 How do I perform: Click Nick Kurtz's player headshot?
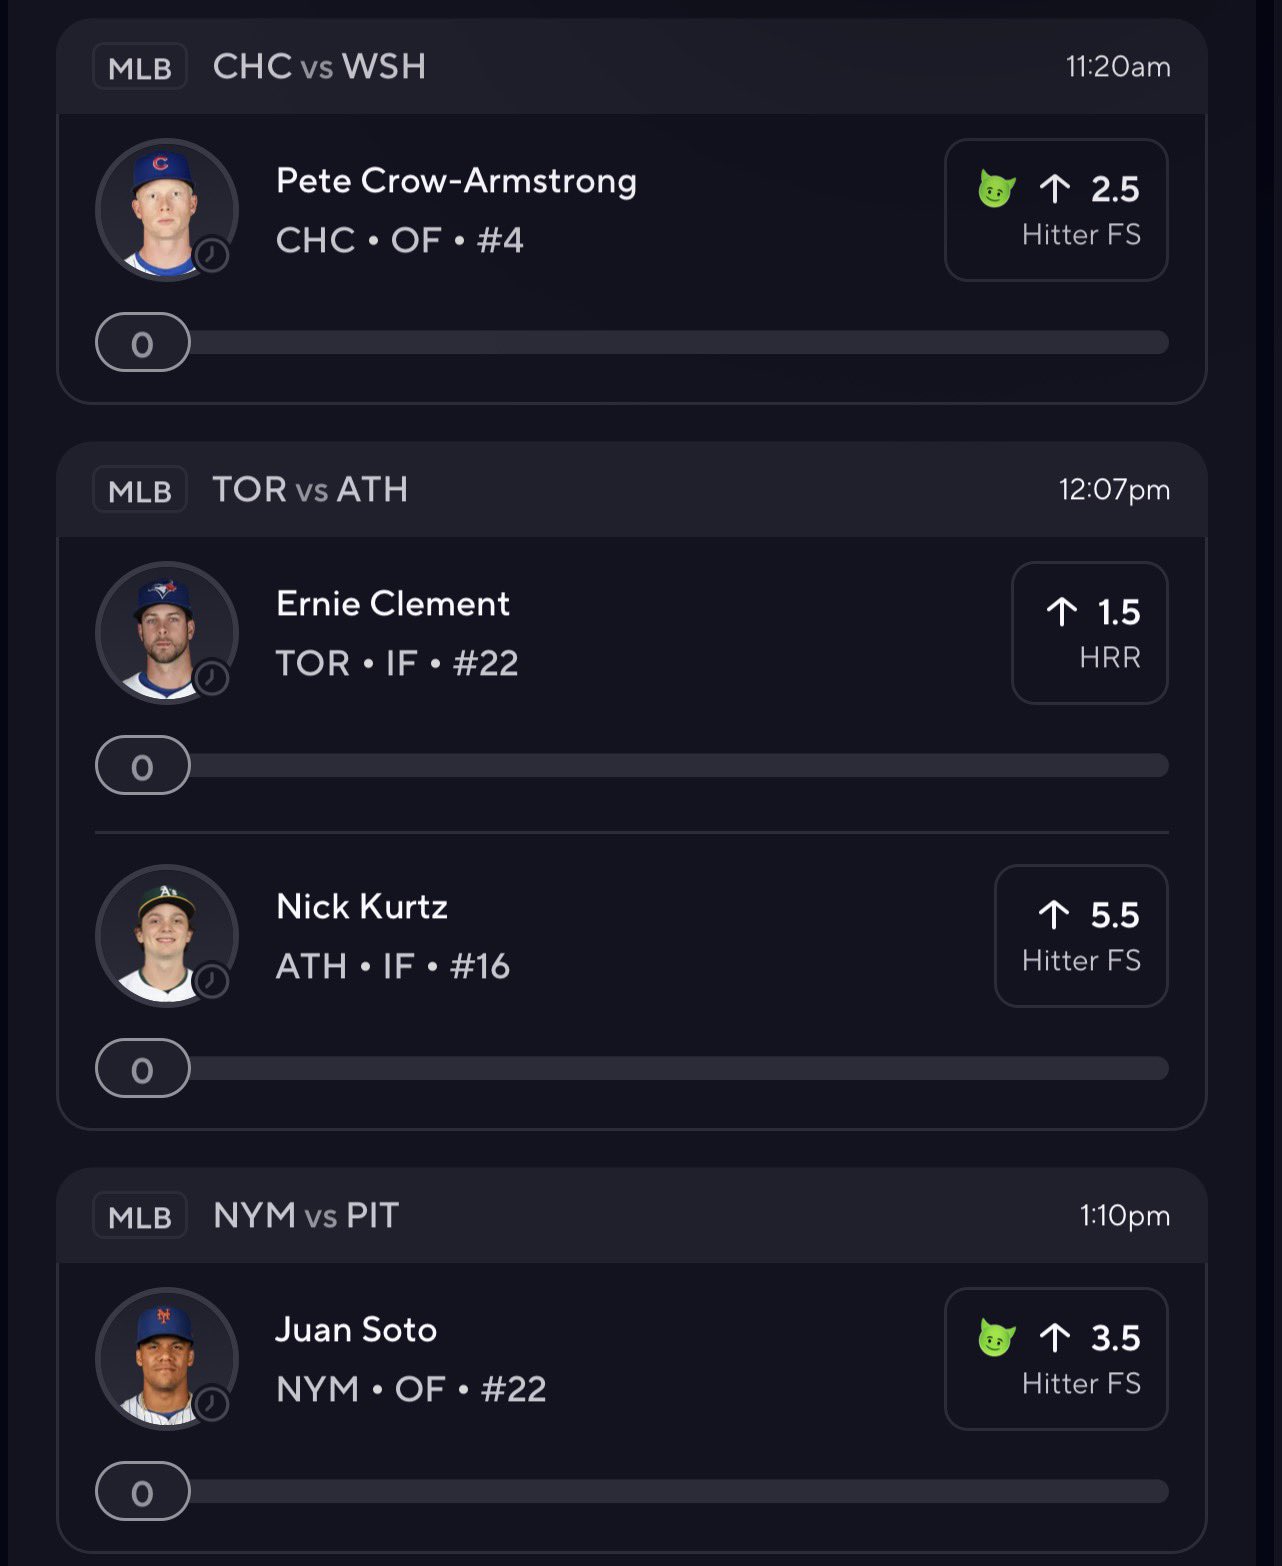tap(164, 934)
